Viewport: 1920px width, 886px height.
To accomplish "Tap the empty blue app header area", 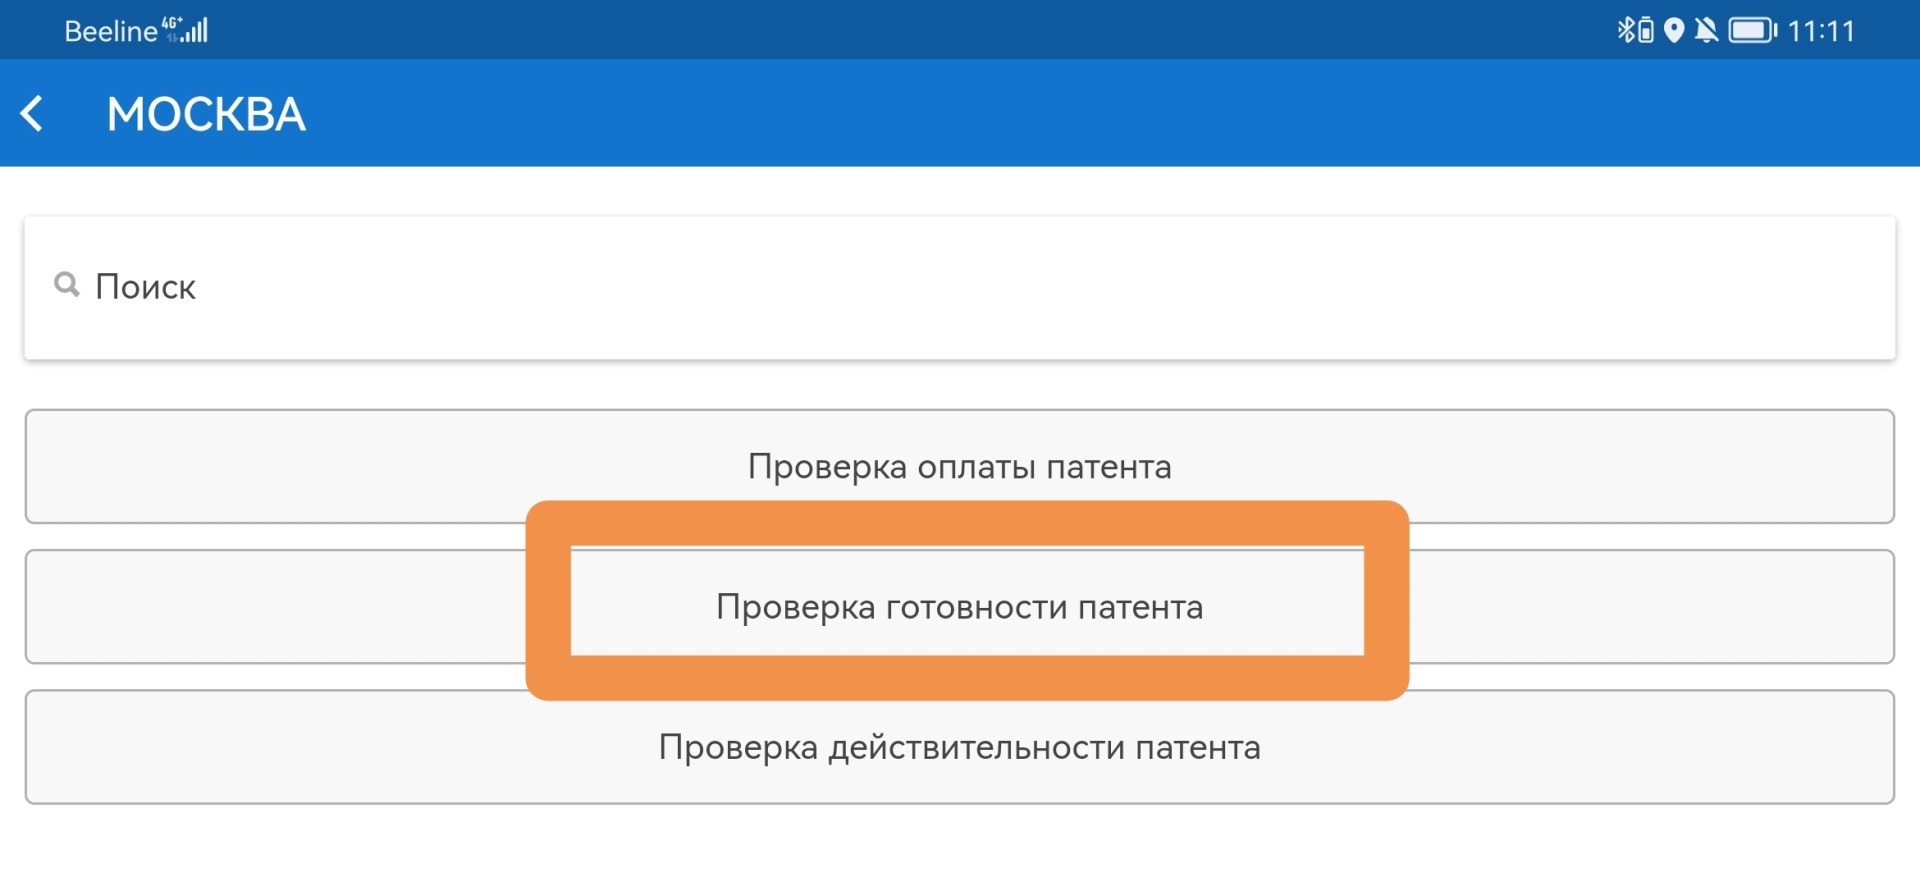I will pos(1100,113).
